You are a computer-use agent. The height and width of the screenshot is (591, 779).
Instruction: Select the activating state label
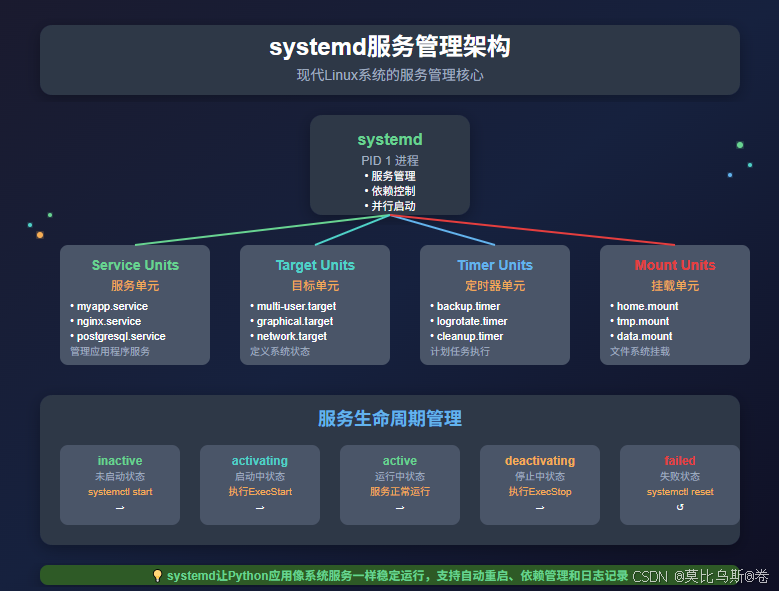tap(260, 461)
